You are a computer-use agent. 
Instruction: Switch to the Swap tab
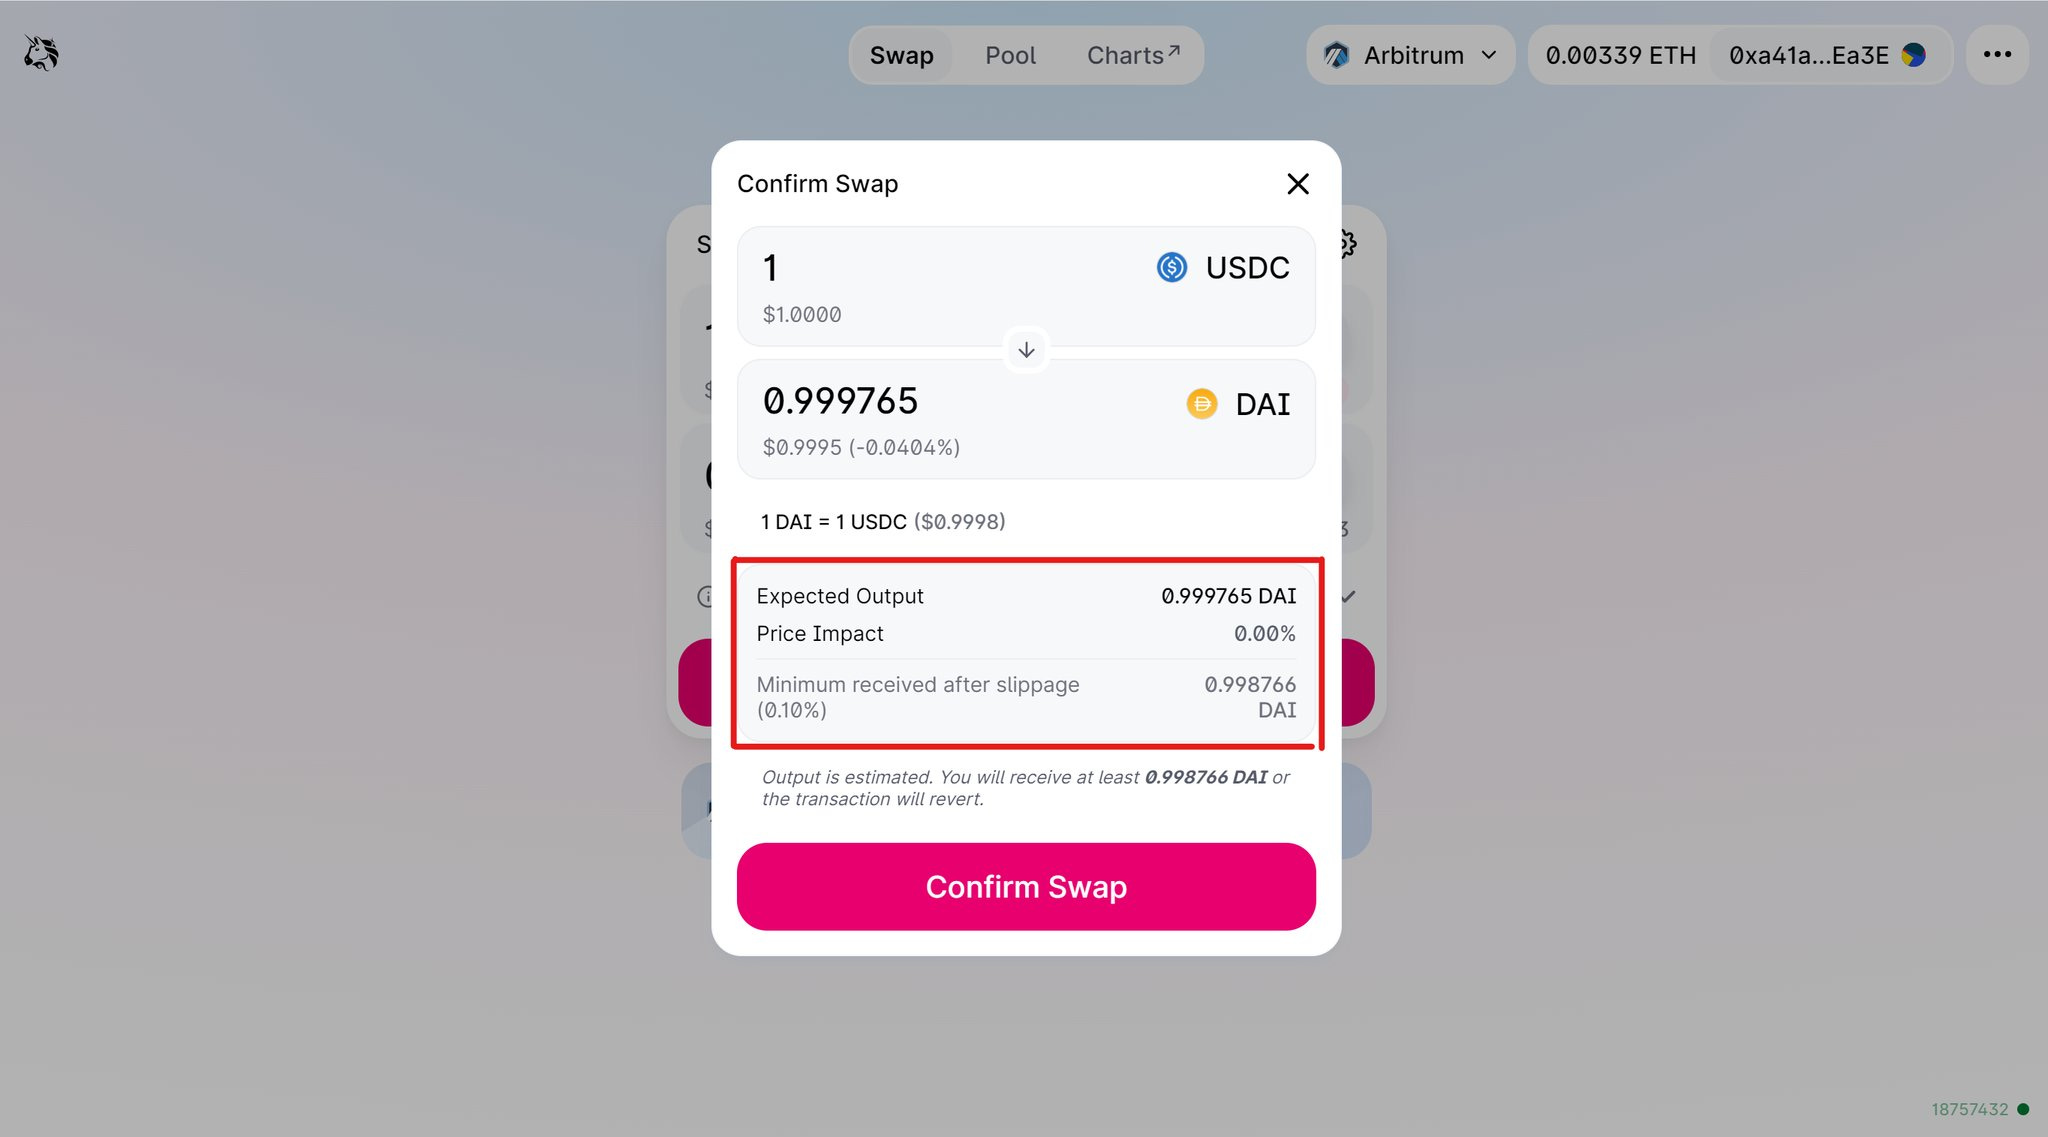coord(902,55)
